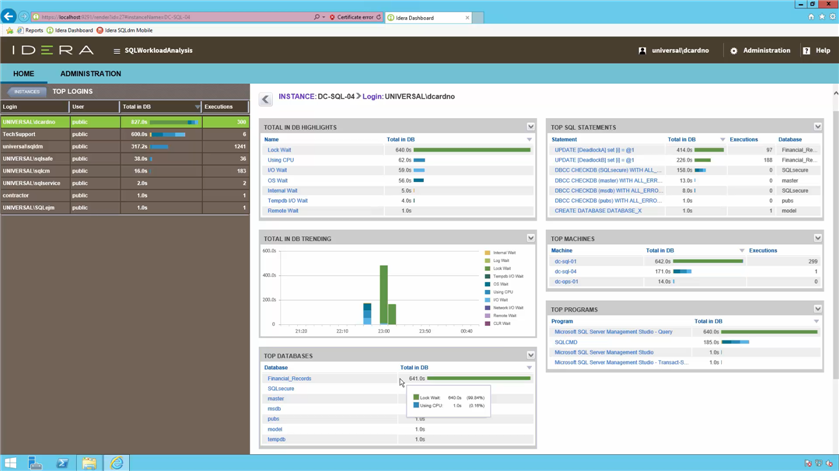The width and height of the screenshot is (839, 471).
Task: Open the SQLCMD program link
Action: click(566, 342)
